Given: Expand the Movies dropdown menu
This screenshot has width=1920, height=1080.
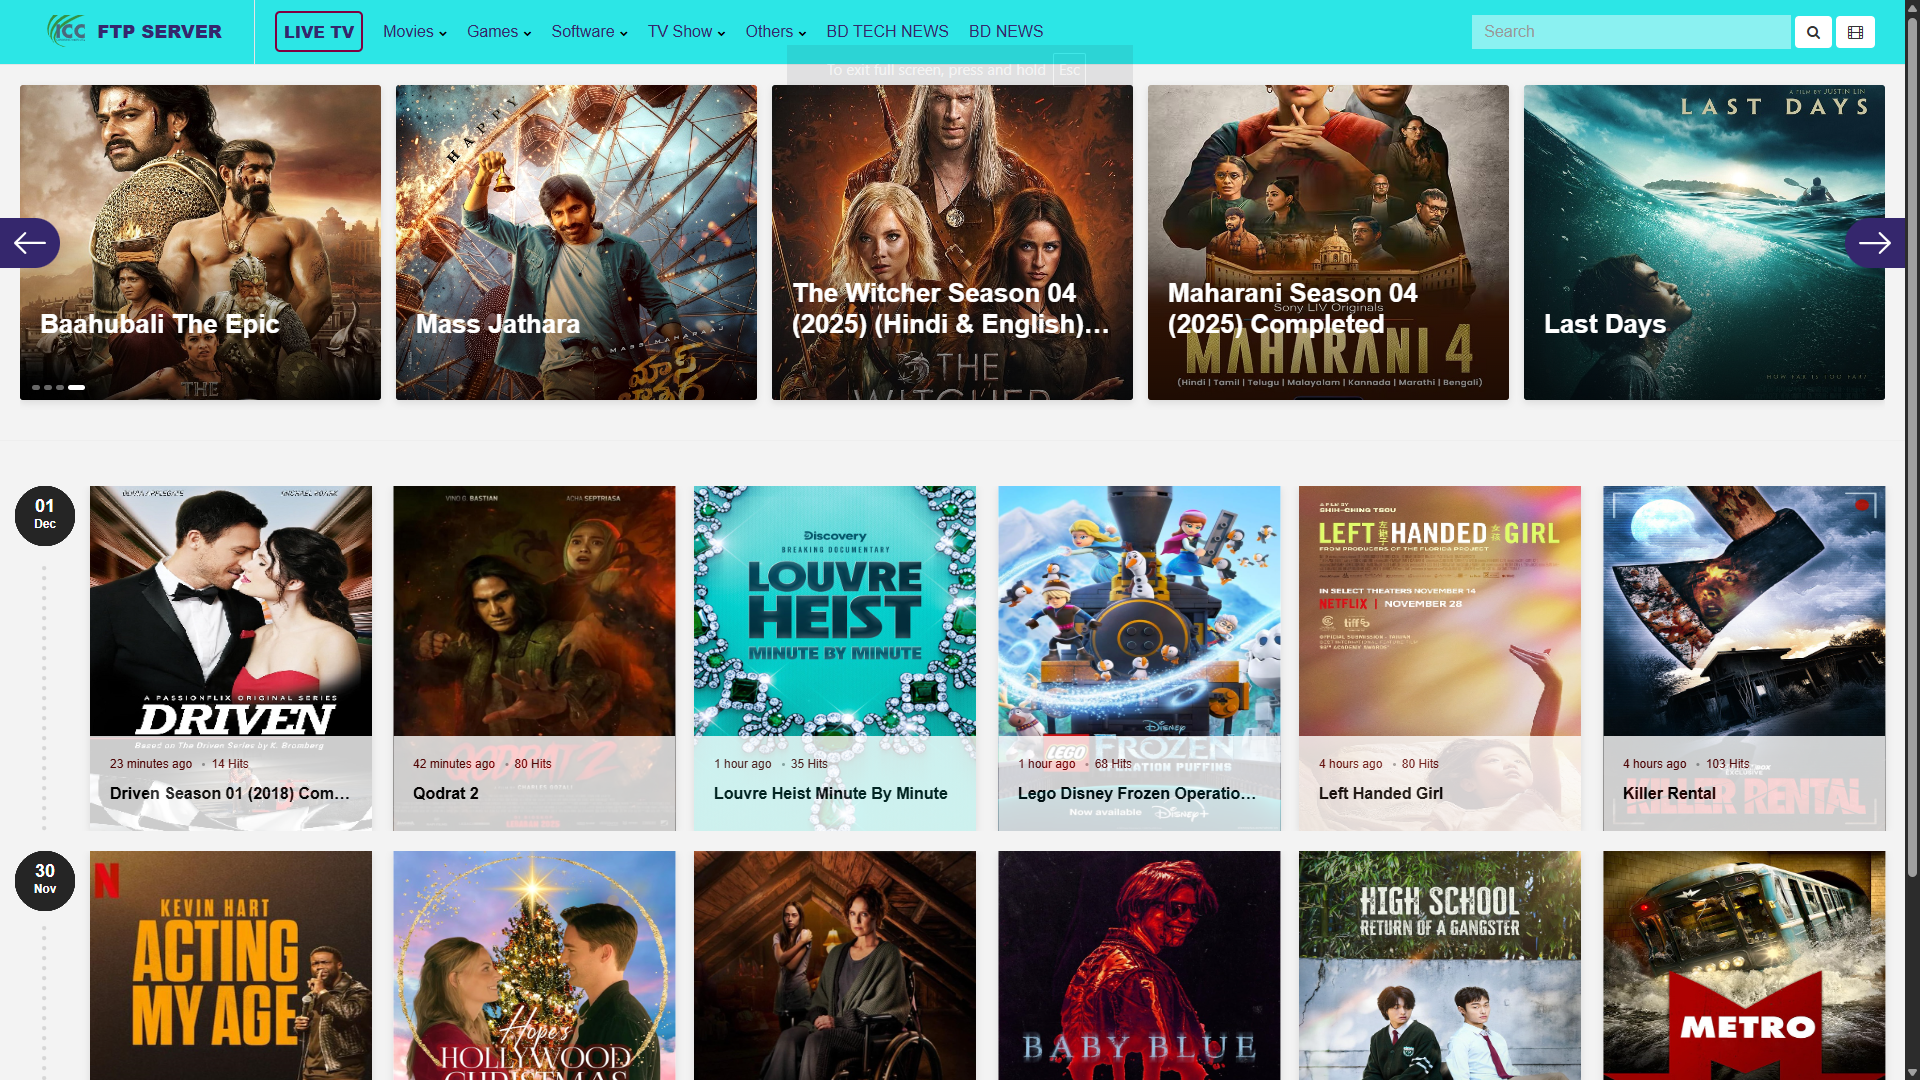Looking at the screenshot, I should tap(414, 32).
